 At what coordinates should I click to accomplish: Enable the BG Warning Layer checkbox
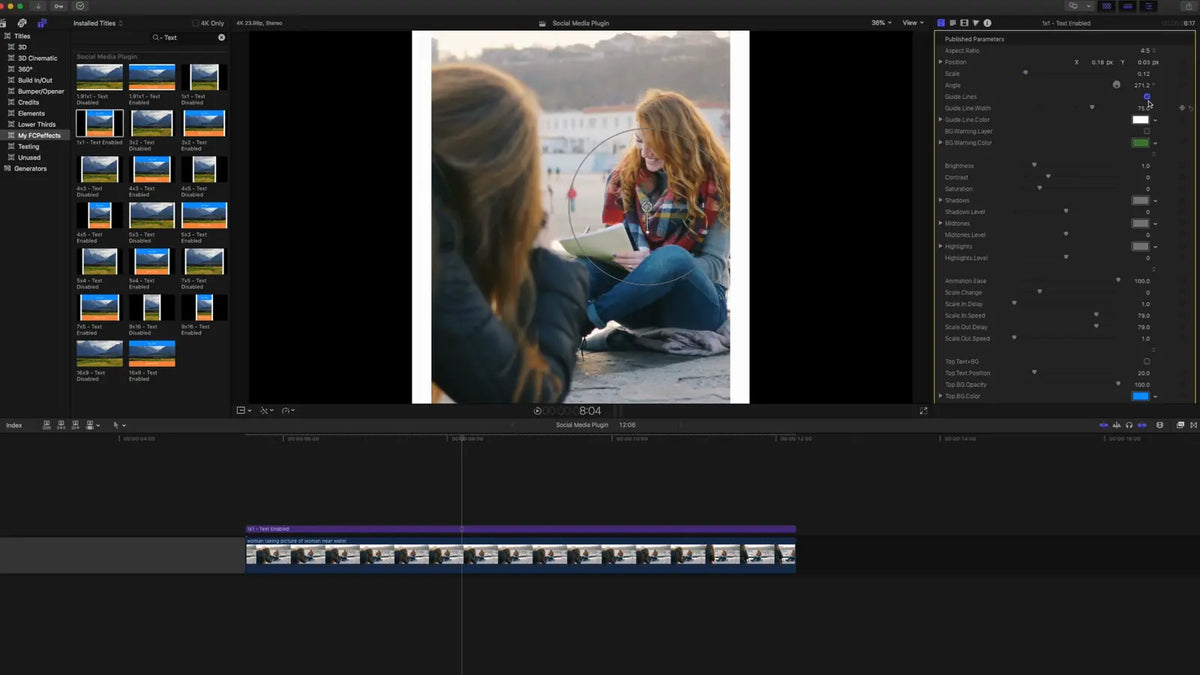pos(1147,131)
